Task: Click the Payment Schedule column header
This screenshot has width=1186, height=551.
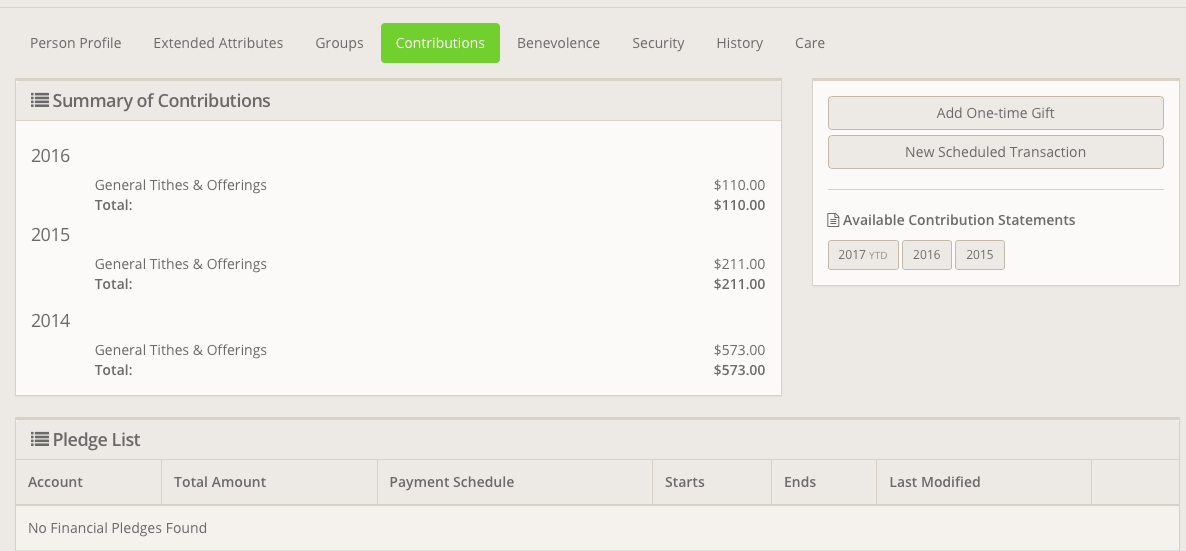Action: [x=451, y=482]
